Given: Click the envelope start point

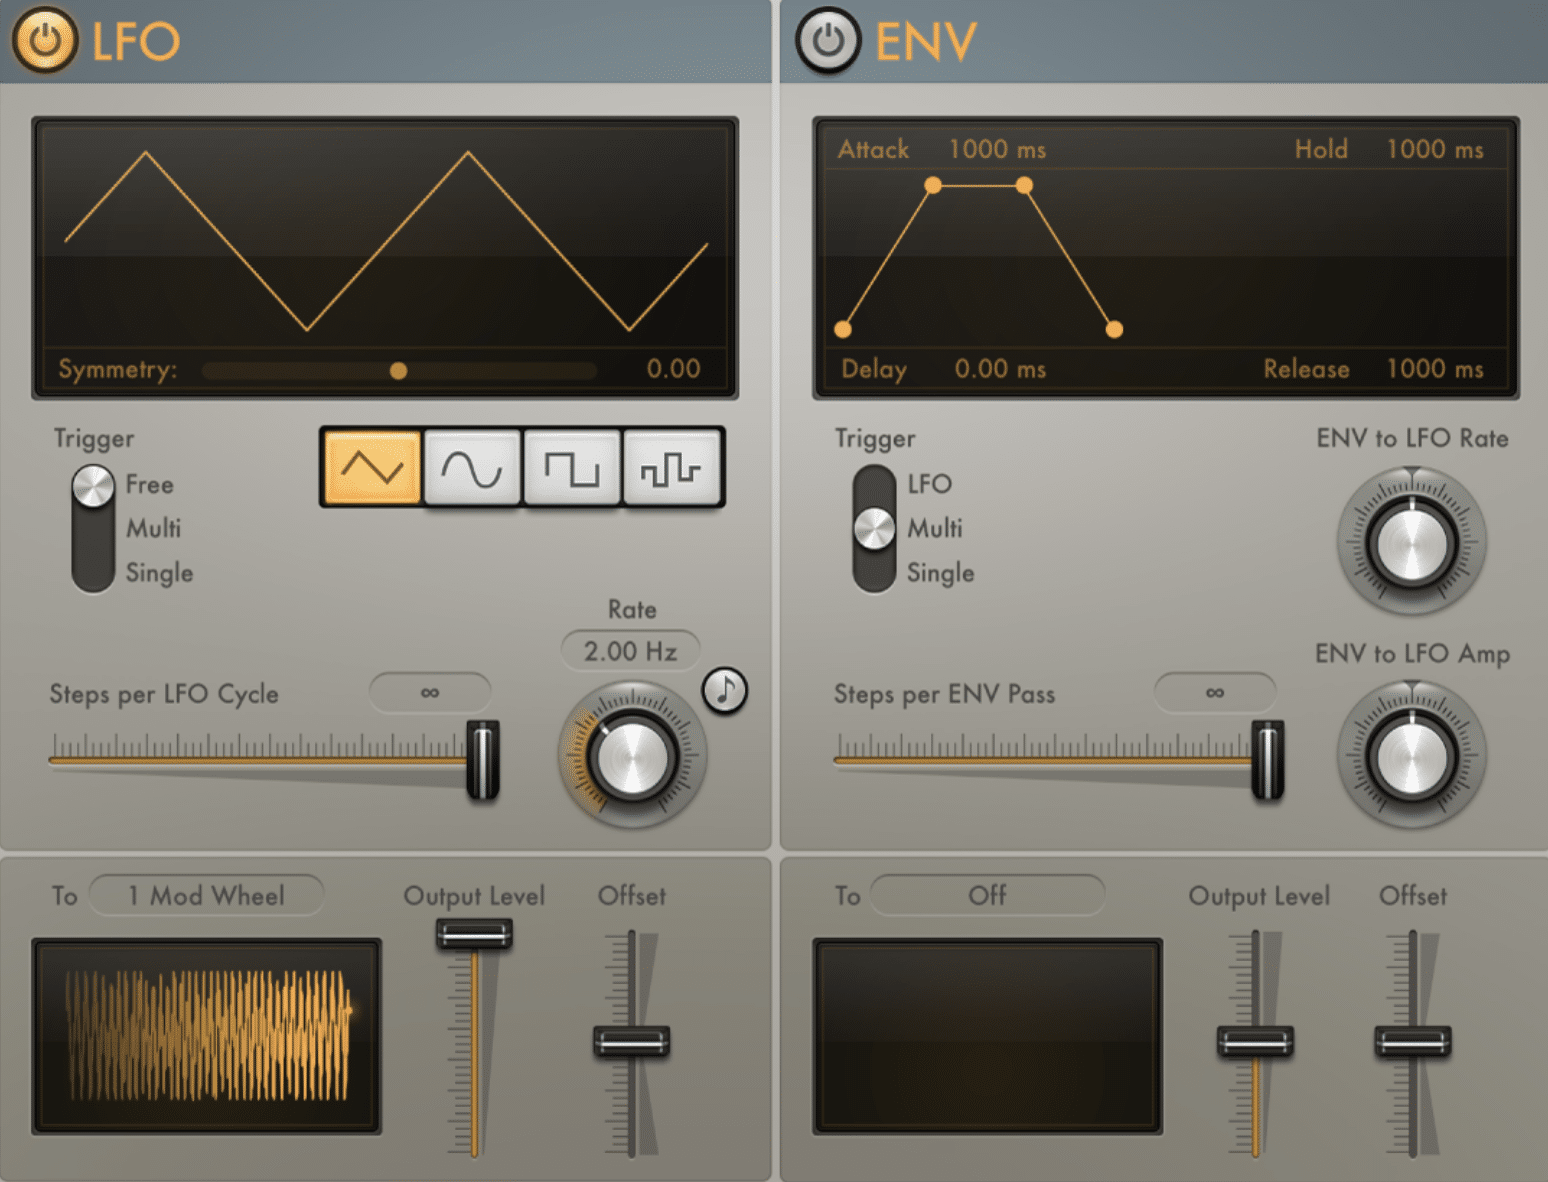Looking at the screenshot, I should click(843, 329).
